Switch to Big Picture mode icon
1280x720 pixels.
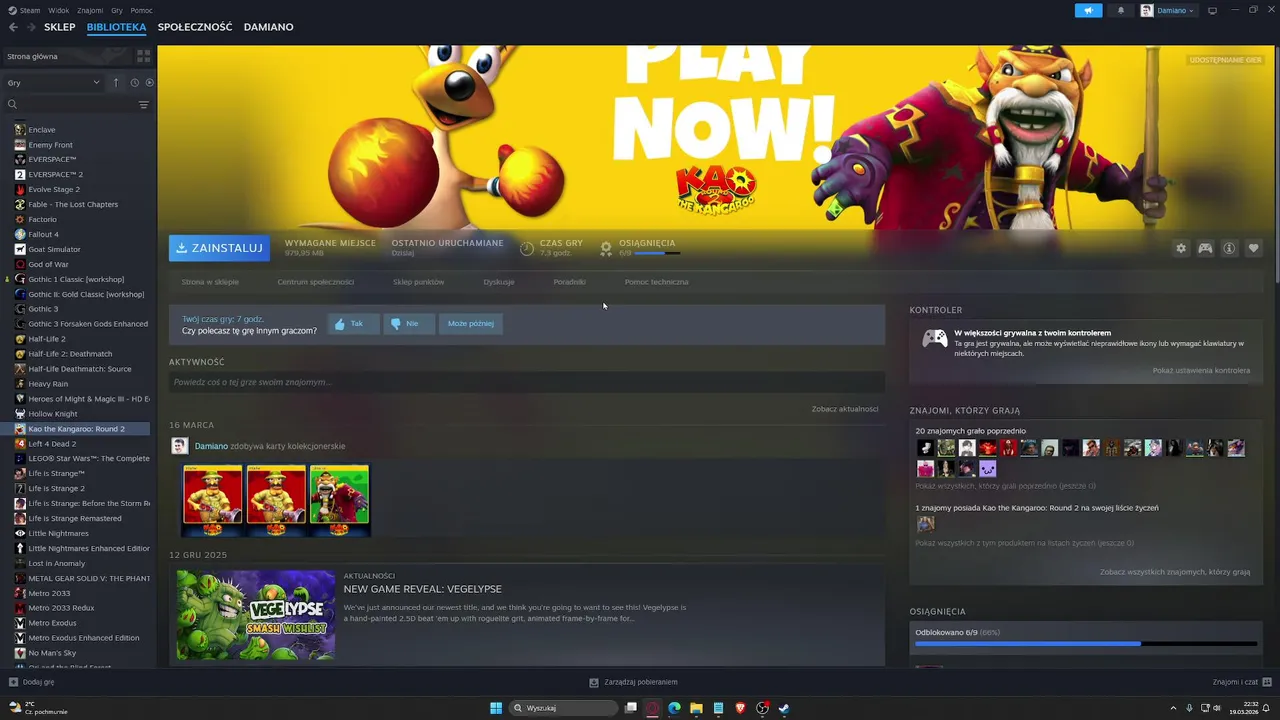pos(1212,10)
